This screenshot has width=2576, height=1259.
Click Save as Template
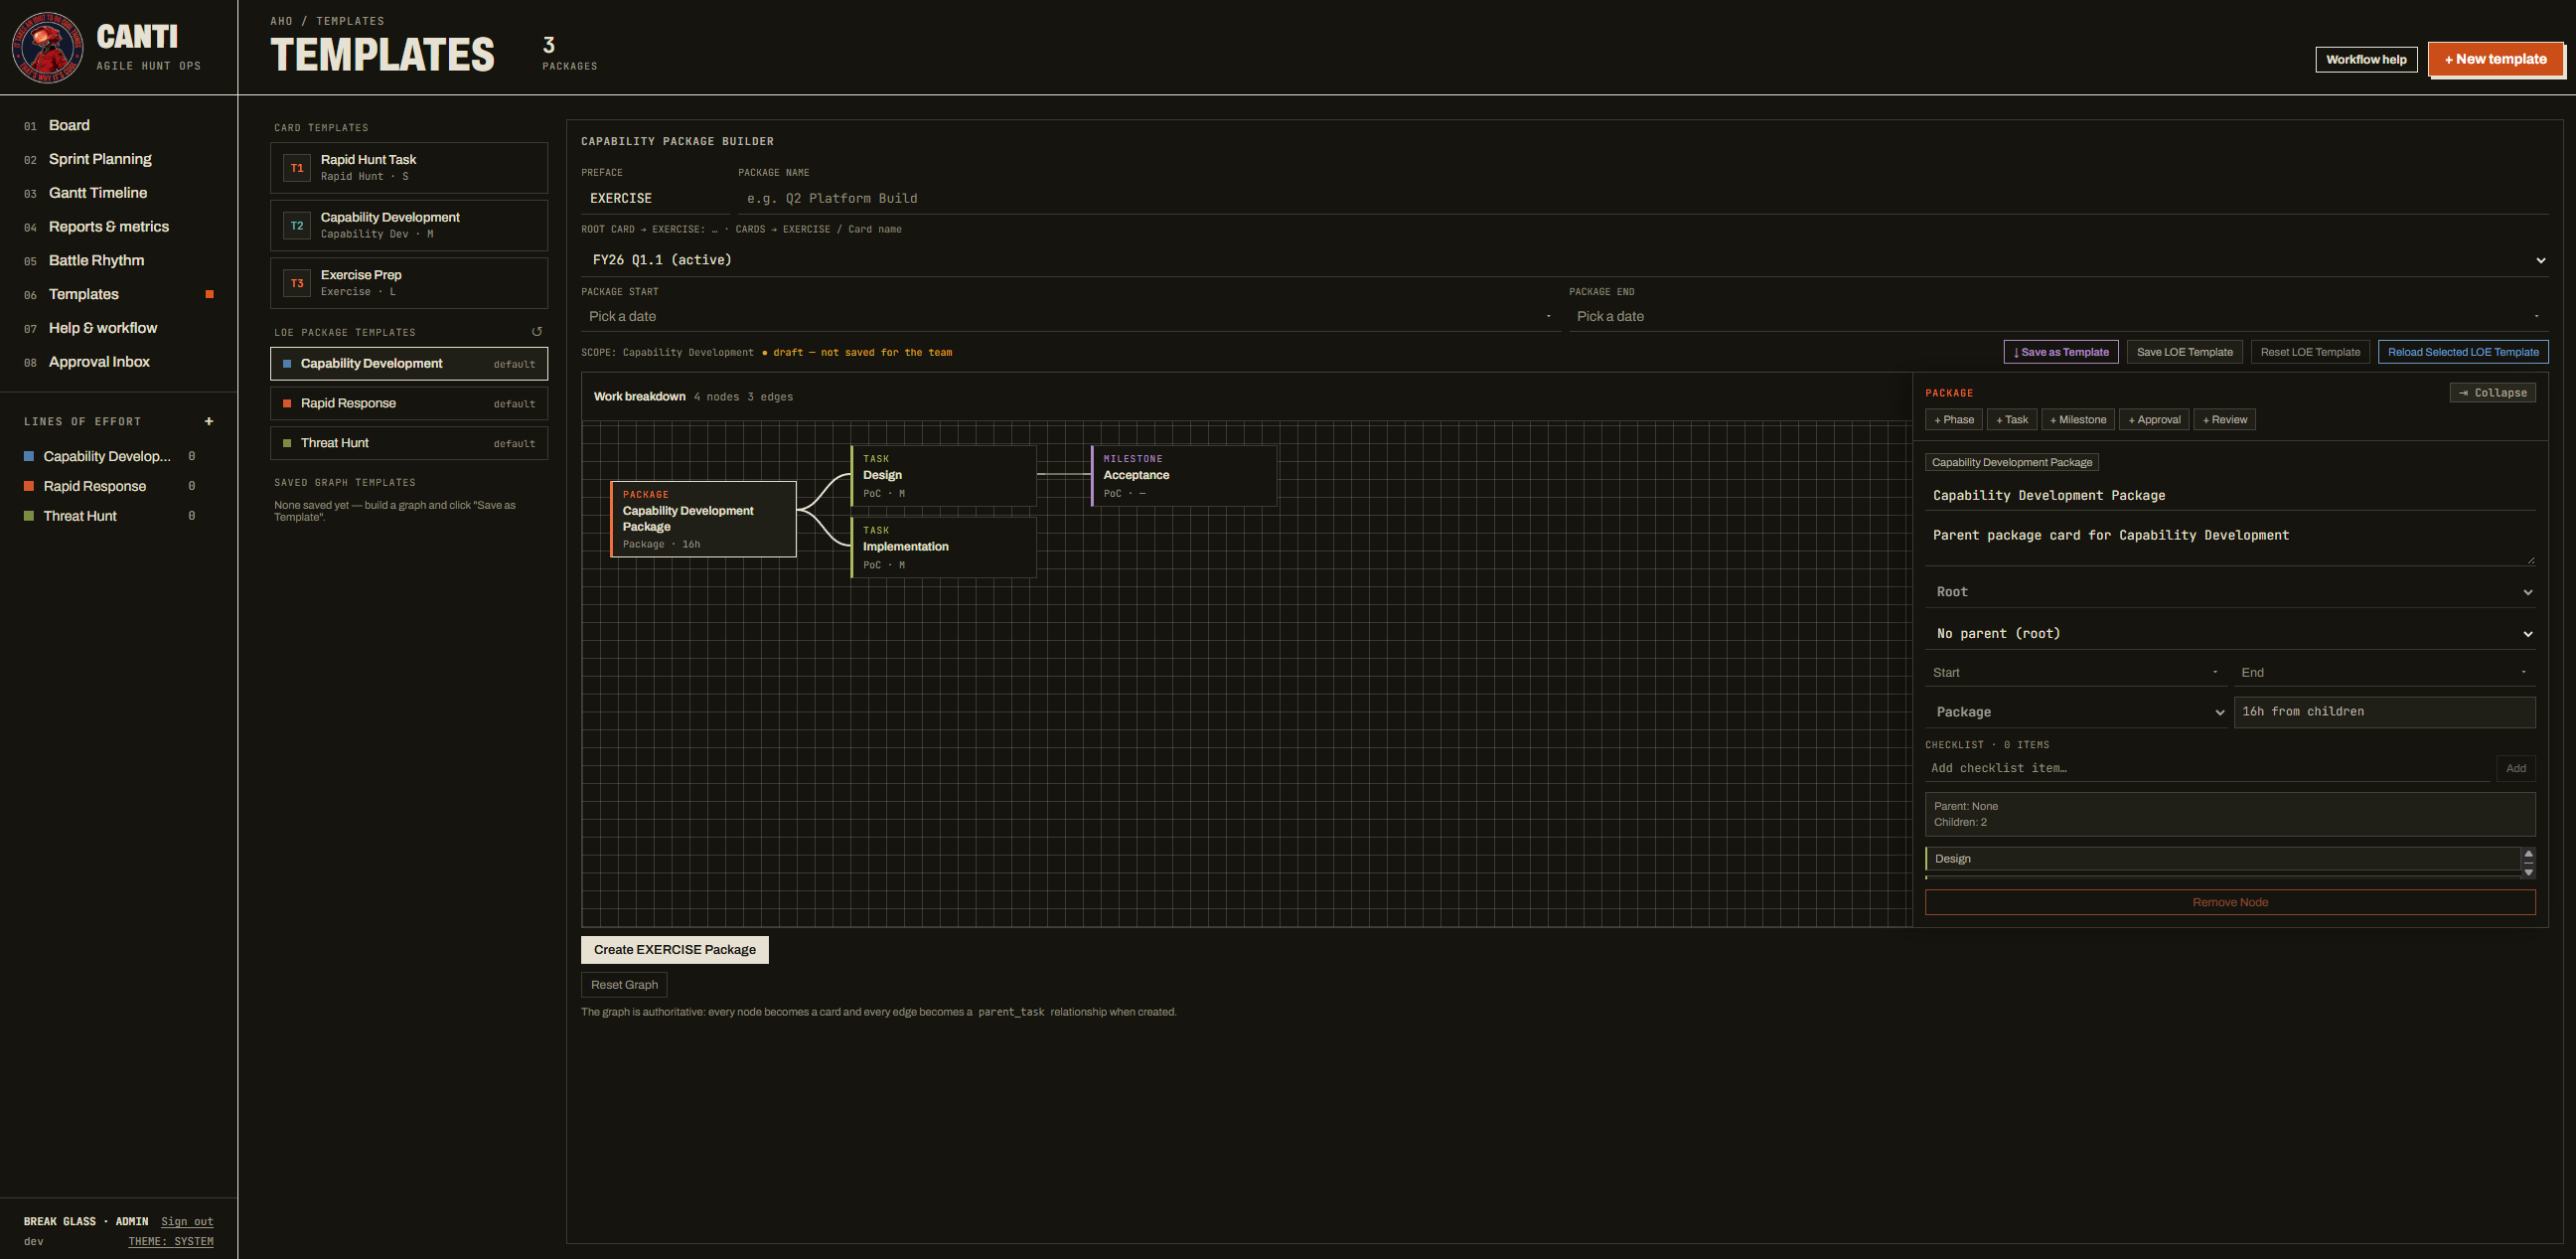coord(2061,352)
